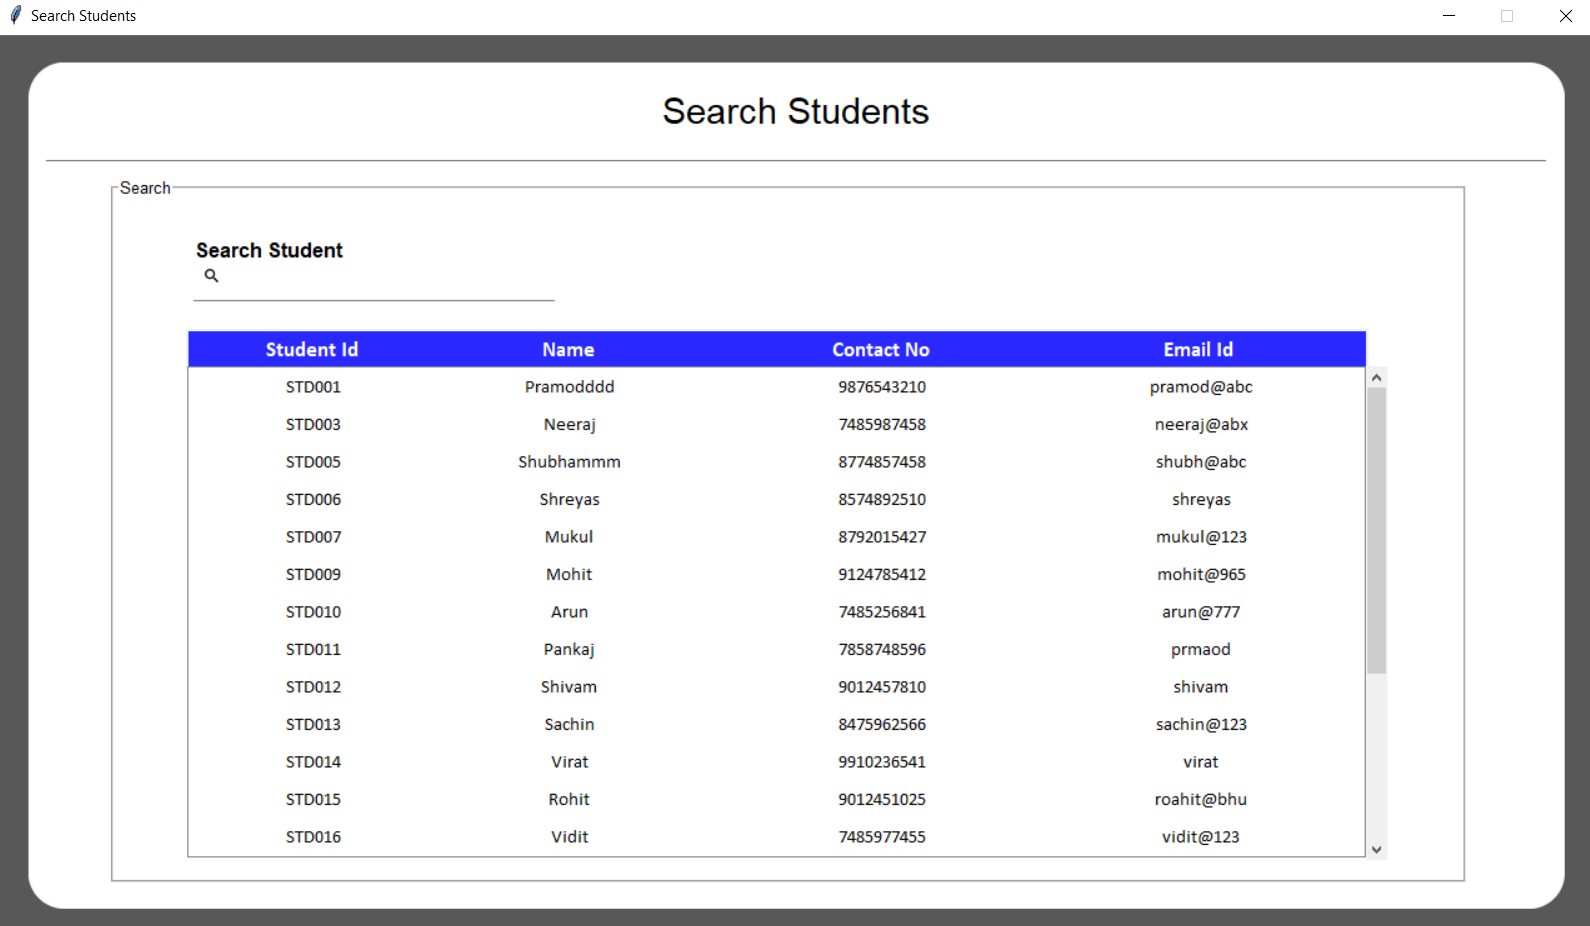Click the scrollbar down arrow

coord(1376,850)
